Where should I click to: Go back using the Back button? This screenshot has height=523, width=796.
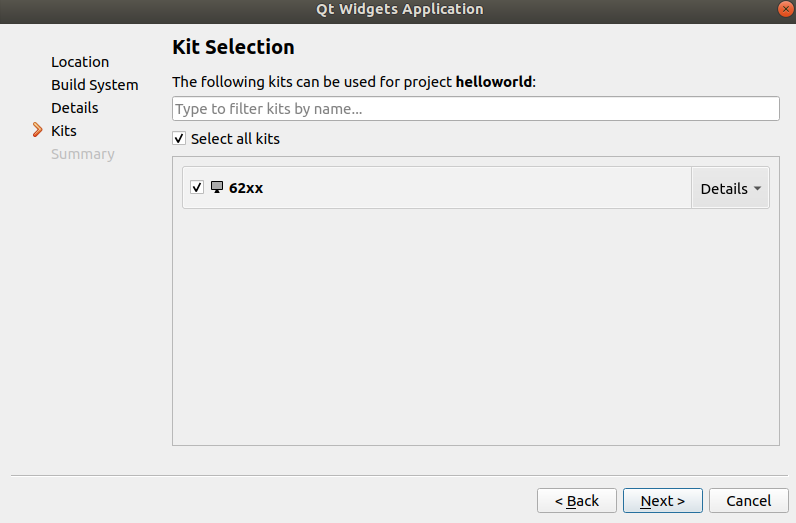pyautogui.click(x=576, y=500)
